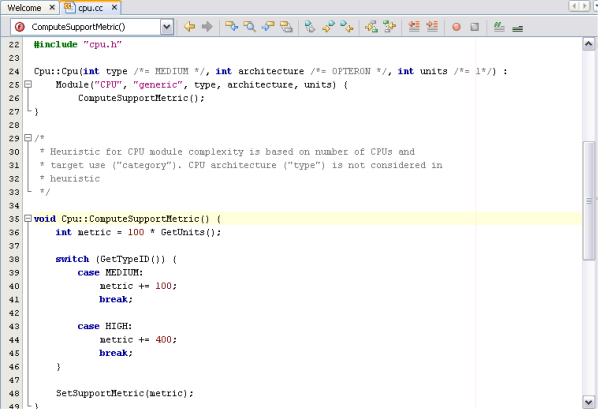Open the ComputeSupportMetric() member dropdown
The height and width of the screenshot is (412, 600).
pos(166,27)
